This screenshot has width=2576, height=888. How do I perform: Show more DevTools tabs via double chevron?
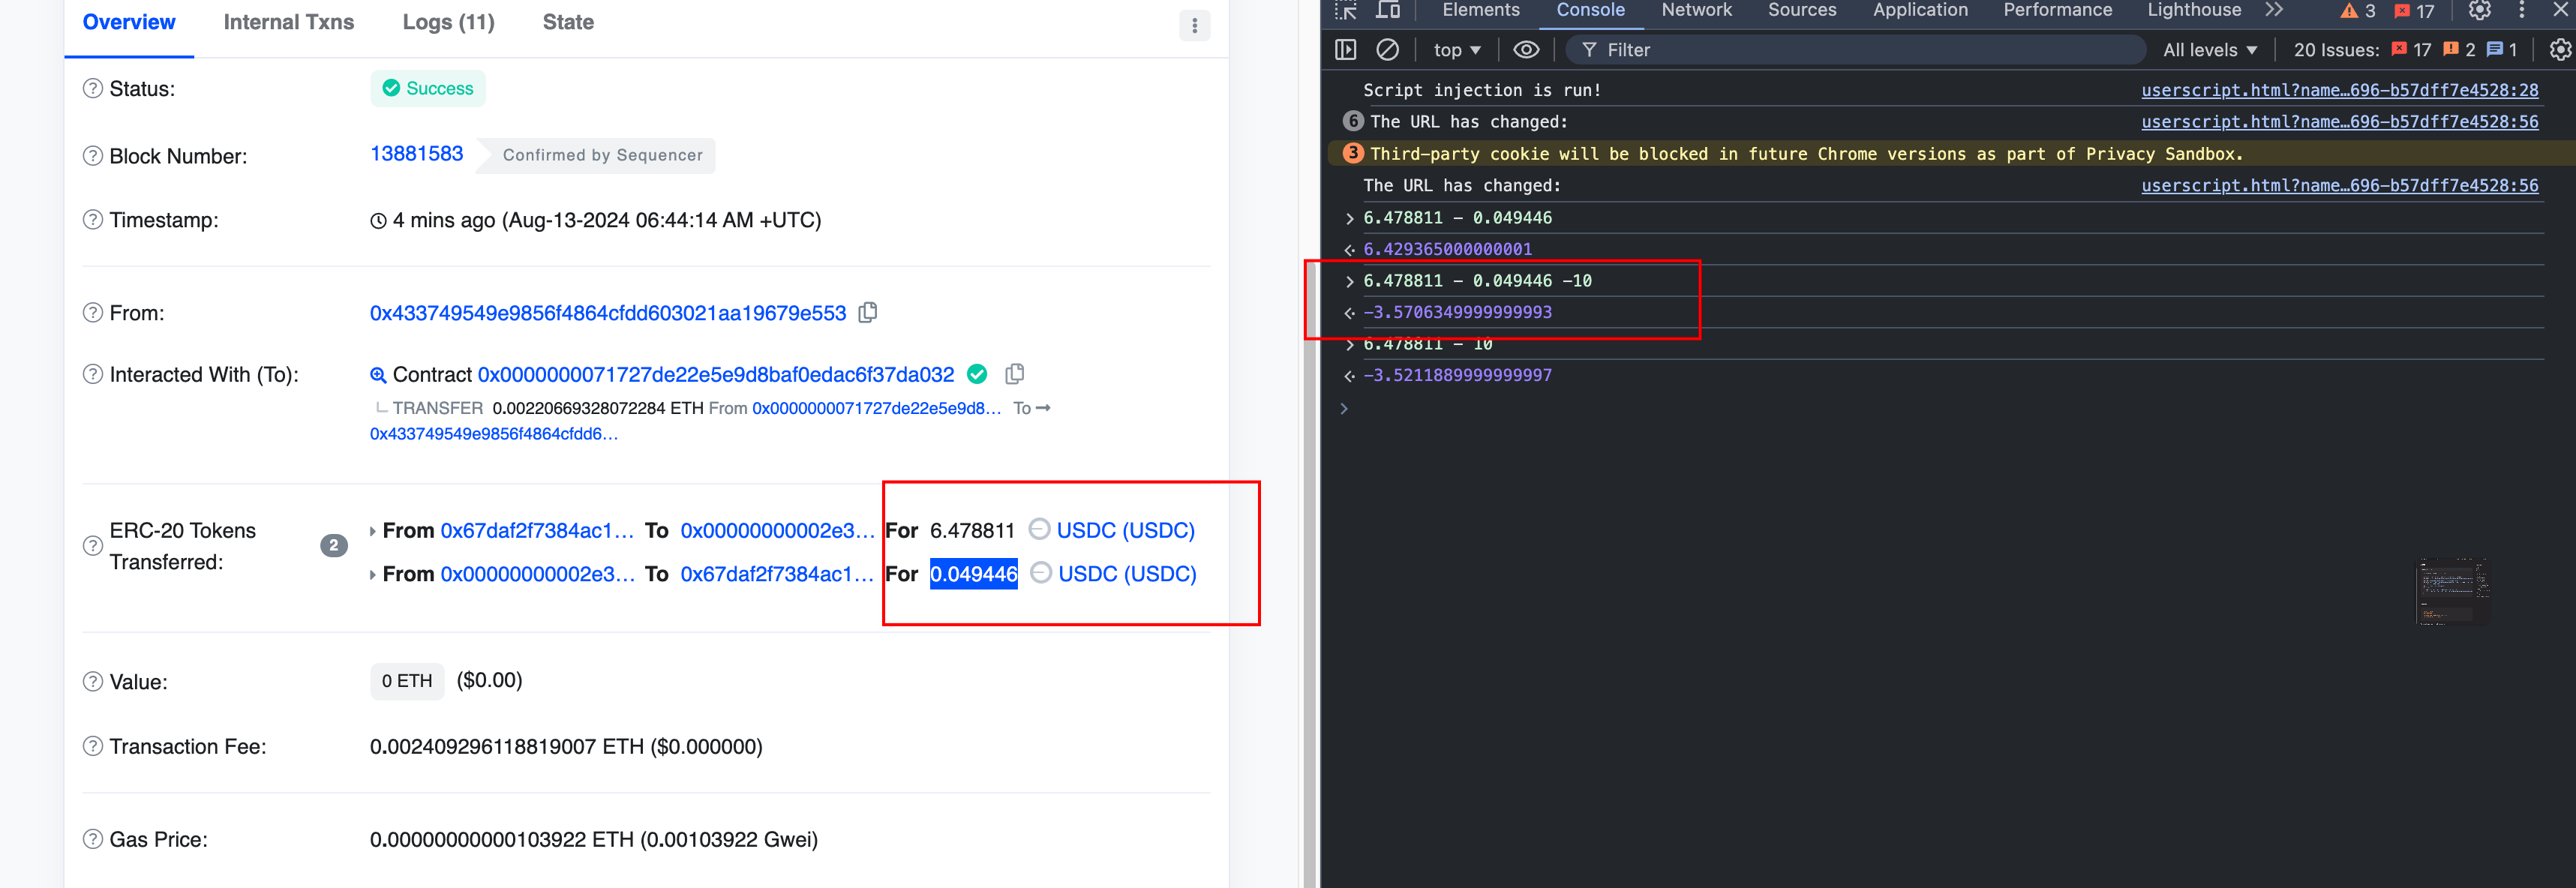[x=2274, y=10]
